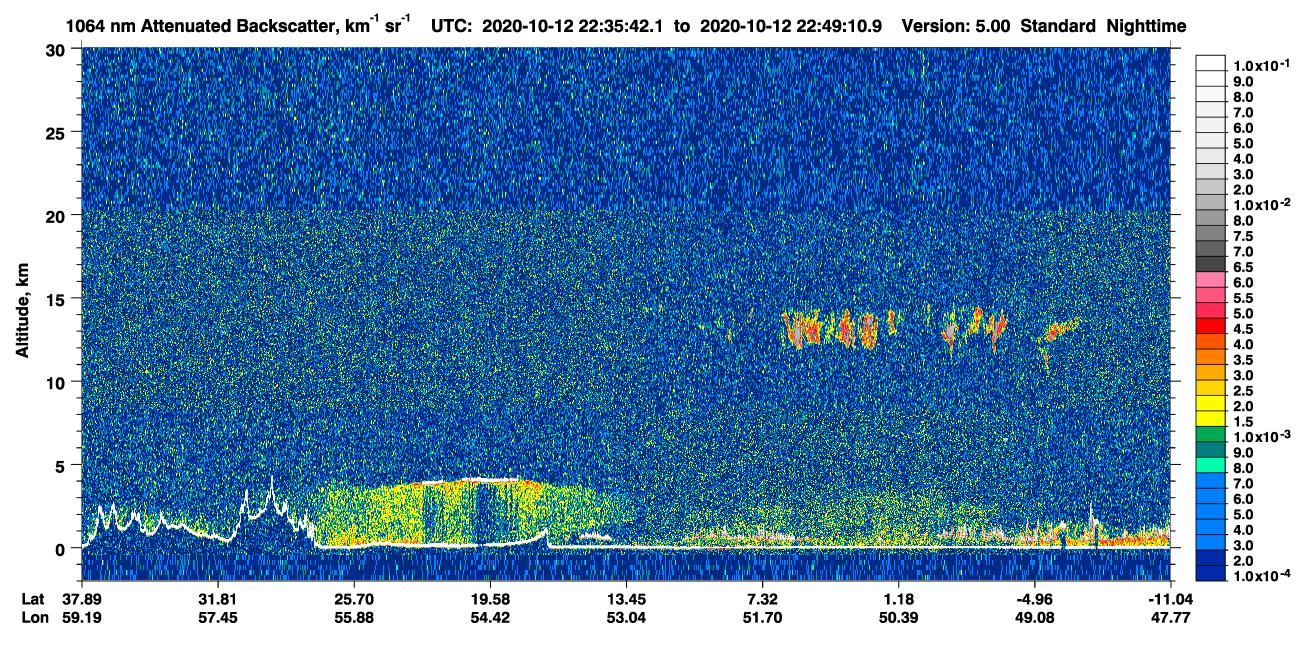This screenshot has height=667, width=1300.
Task: Click the colorbar label '6.5'
Action: (1245, 267)
